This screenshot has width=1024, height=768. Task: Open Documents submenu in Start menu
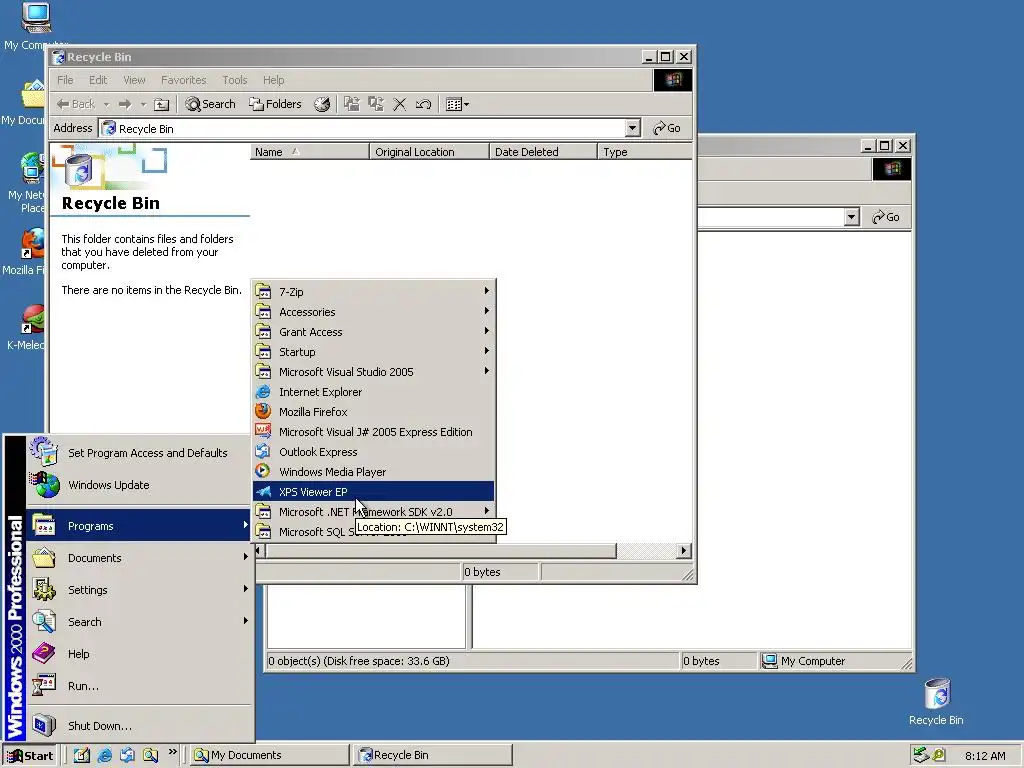[138, 558]
